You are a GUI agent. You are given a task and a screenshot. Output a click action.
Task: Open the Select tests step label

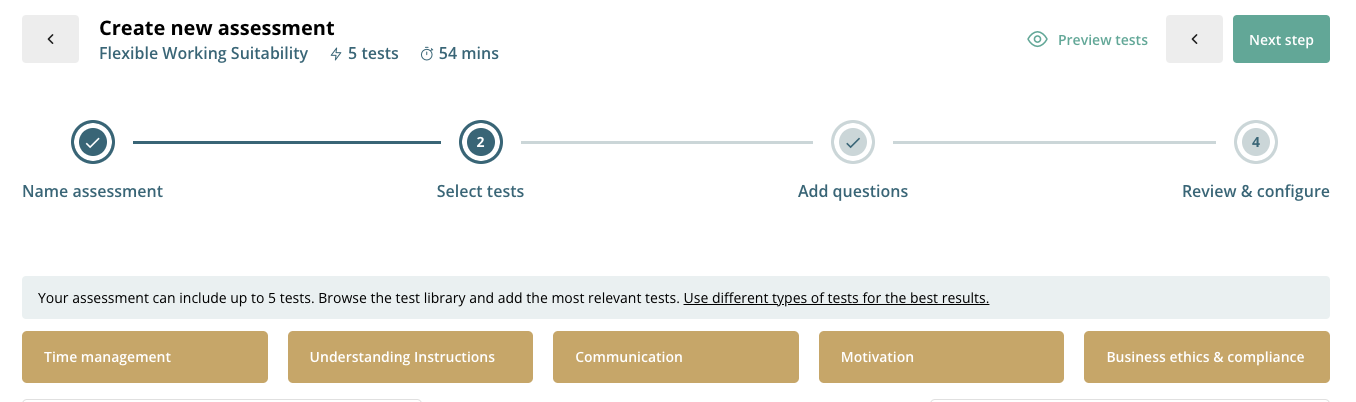pos(480,191)
